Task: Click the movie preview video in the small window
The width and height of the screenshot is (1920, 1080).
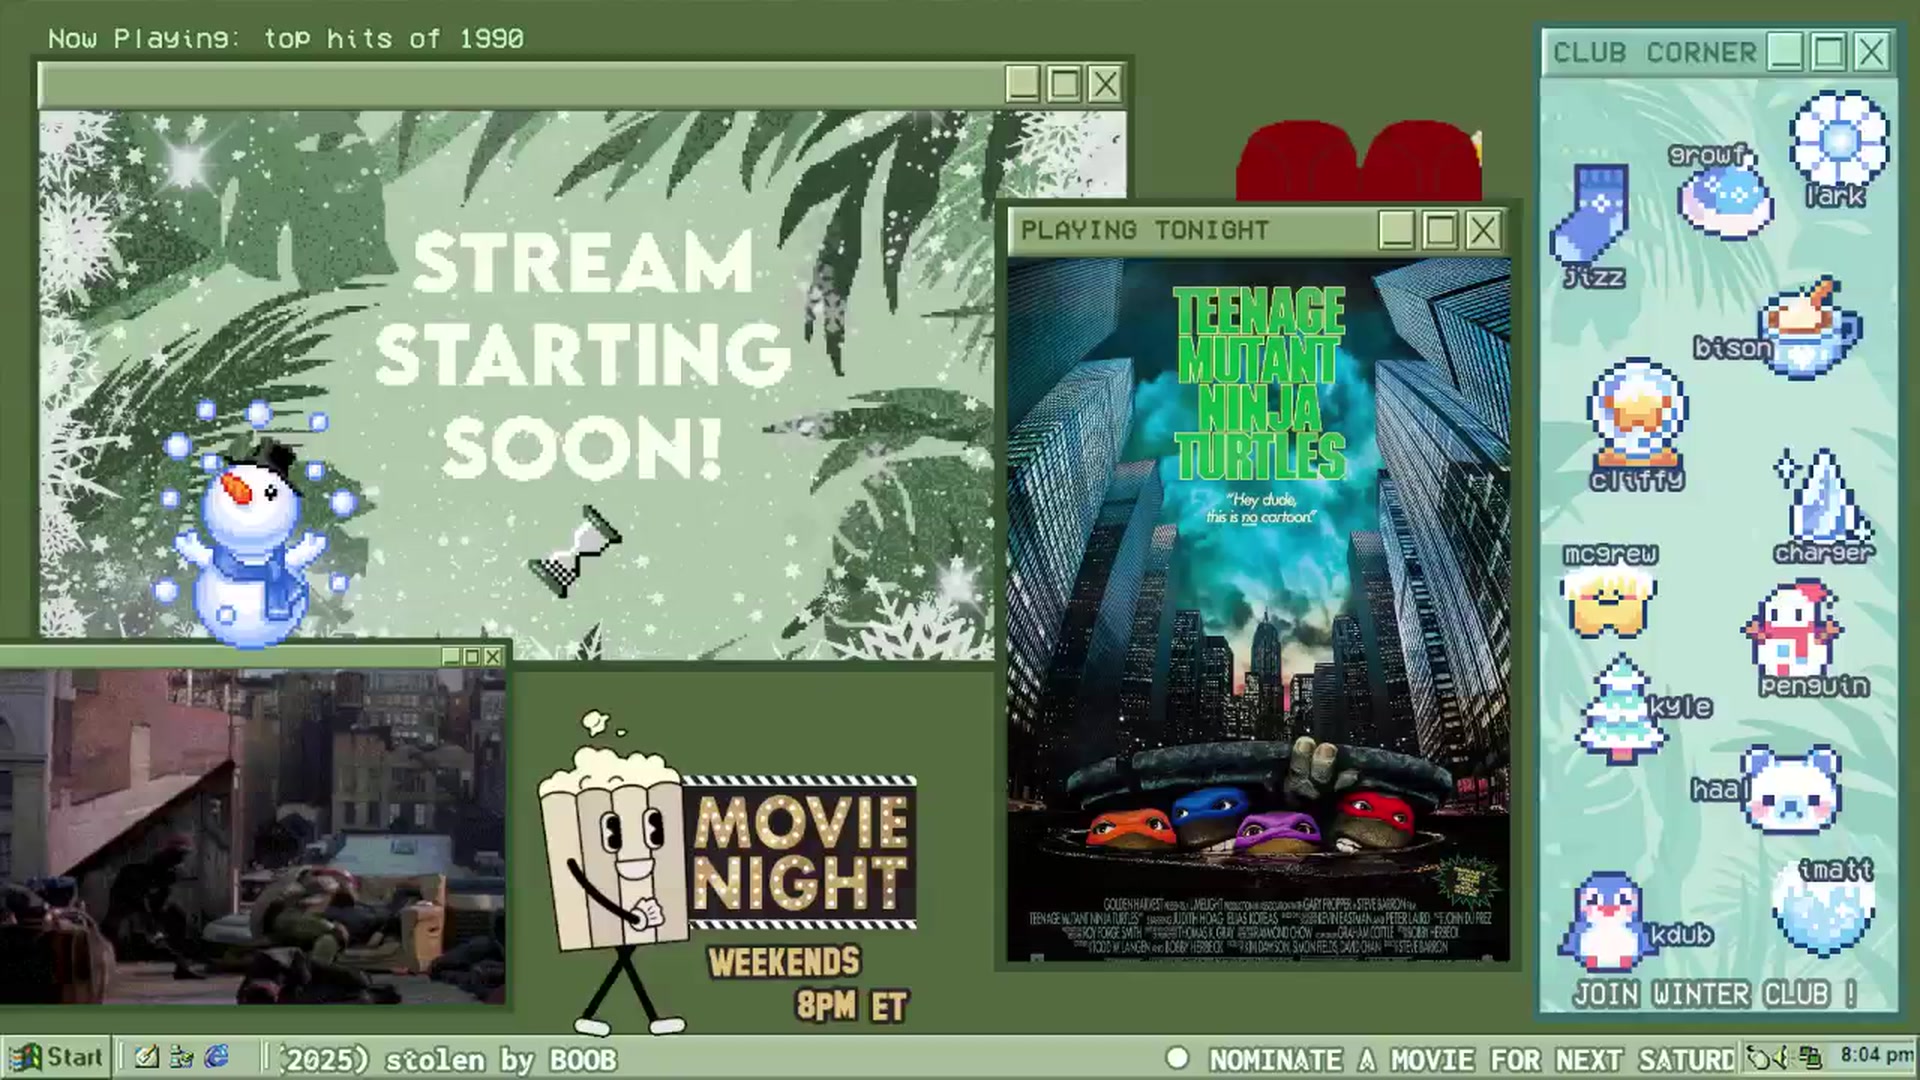Action: 252,836
